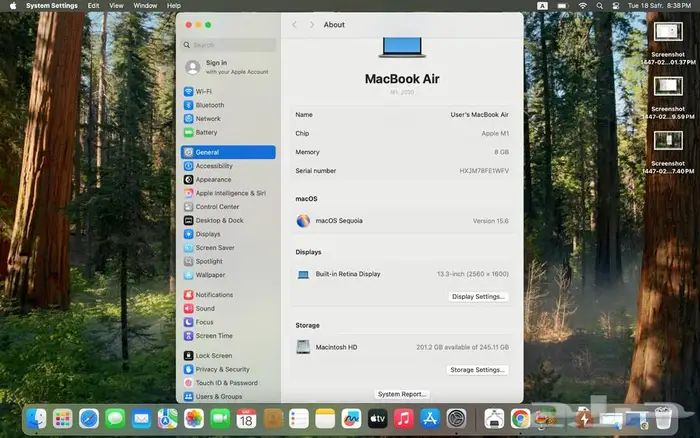This screenshot has width=700, height=438.
Task: Click the System Report button
Action: 402,394
